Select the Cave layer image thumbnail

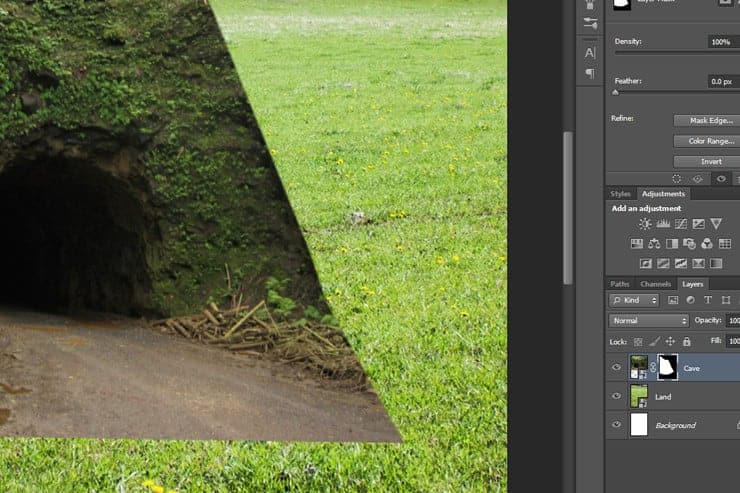[639, 368]
